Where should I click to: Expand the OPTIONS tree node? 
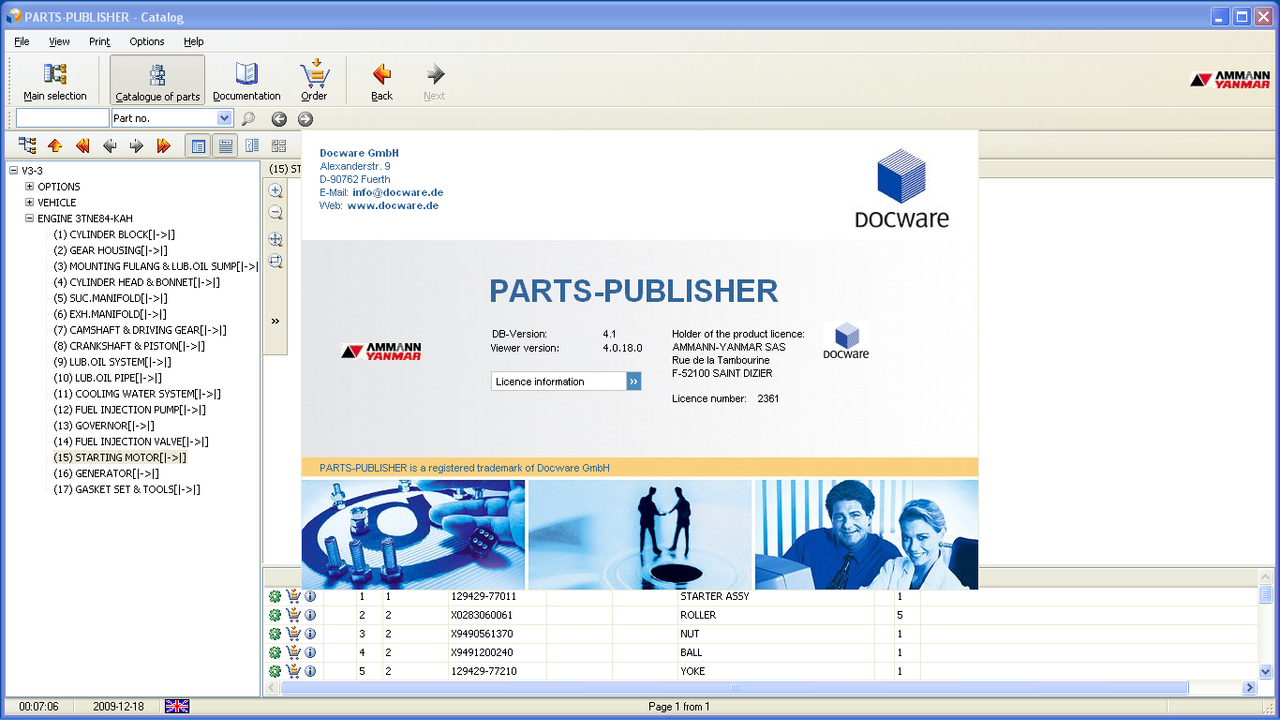(x=30, y=187)
